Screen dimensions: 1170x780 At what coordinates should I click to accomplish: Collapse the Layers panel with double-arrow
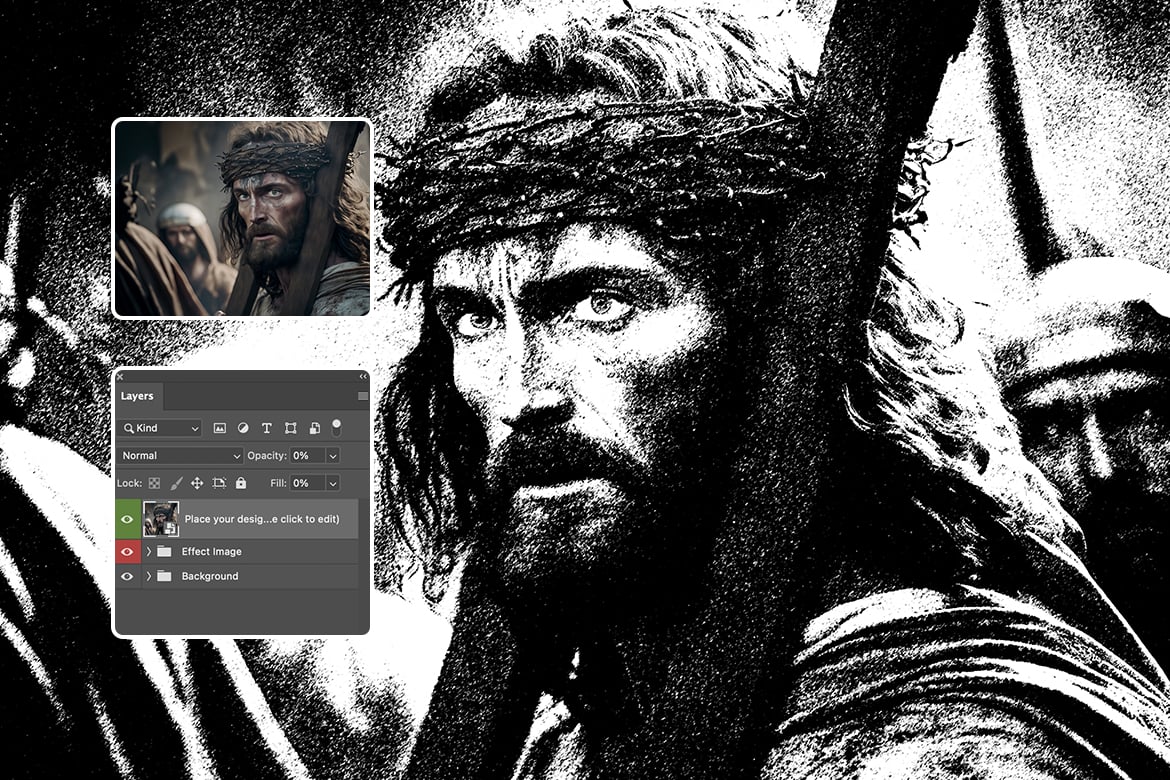tap(363, 376)
